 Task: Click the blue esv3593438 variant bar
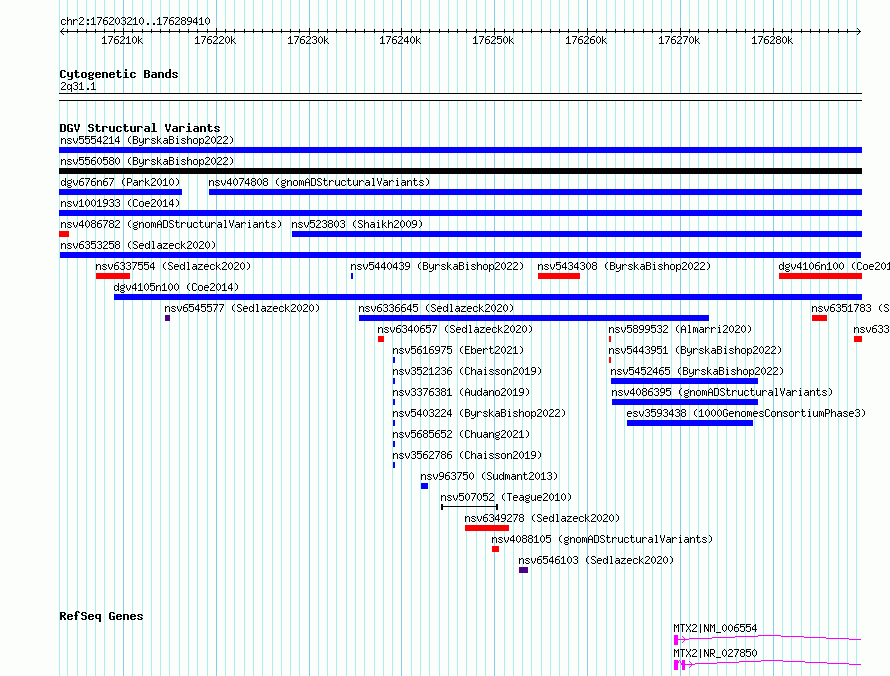click(x=690, y=423)
